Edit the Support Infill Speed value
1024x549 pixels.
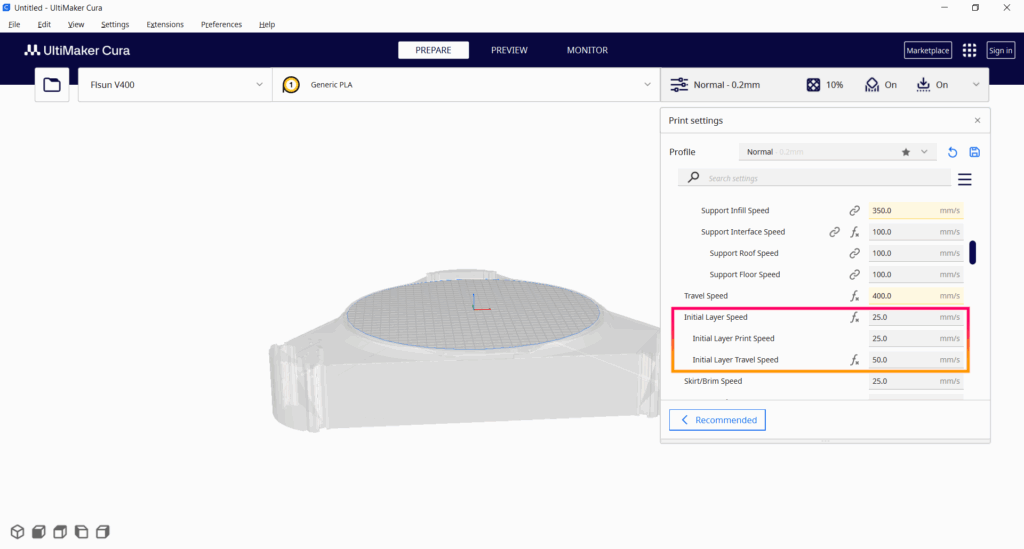pyautogui.click(x=916, y=211)
